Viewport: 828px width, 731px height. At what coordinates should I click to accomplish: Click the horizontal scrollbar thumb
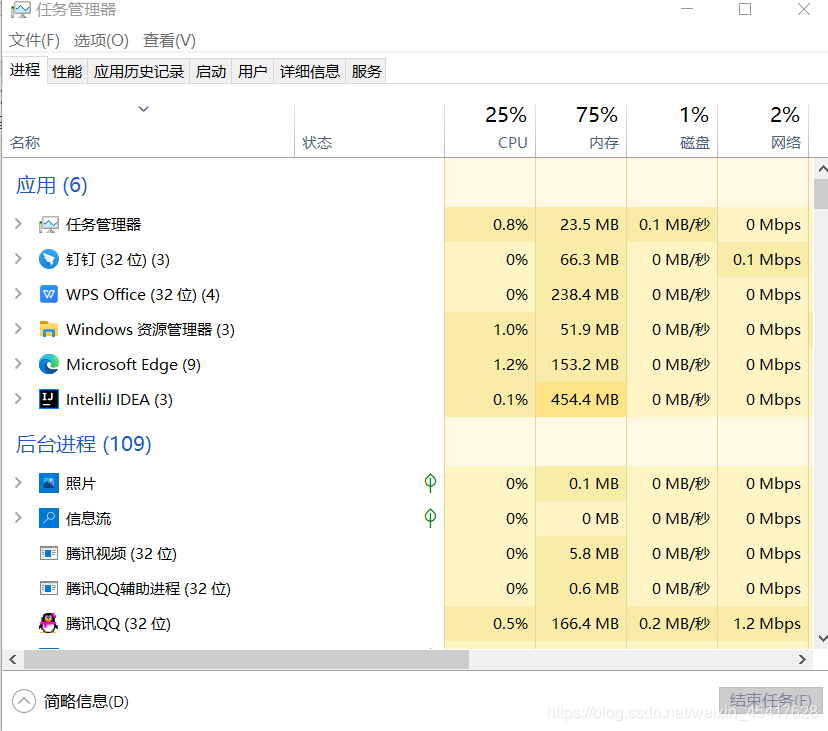247,659
